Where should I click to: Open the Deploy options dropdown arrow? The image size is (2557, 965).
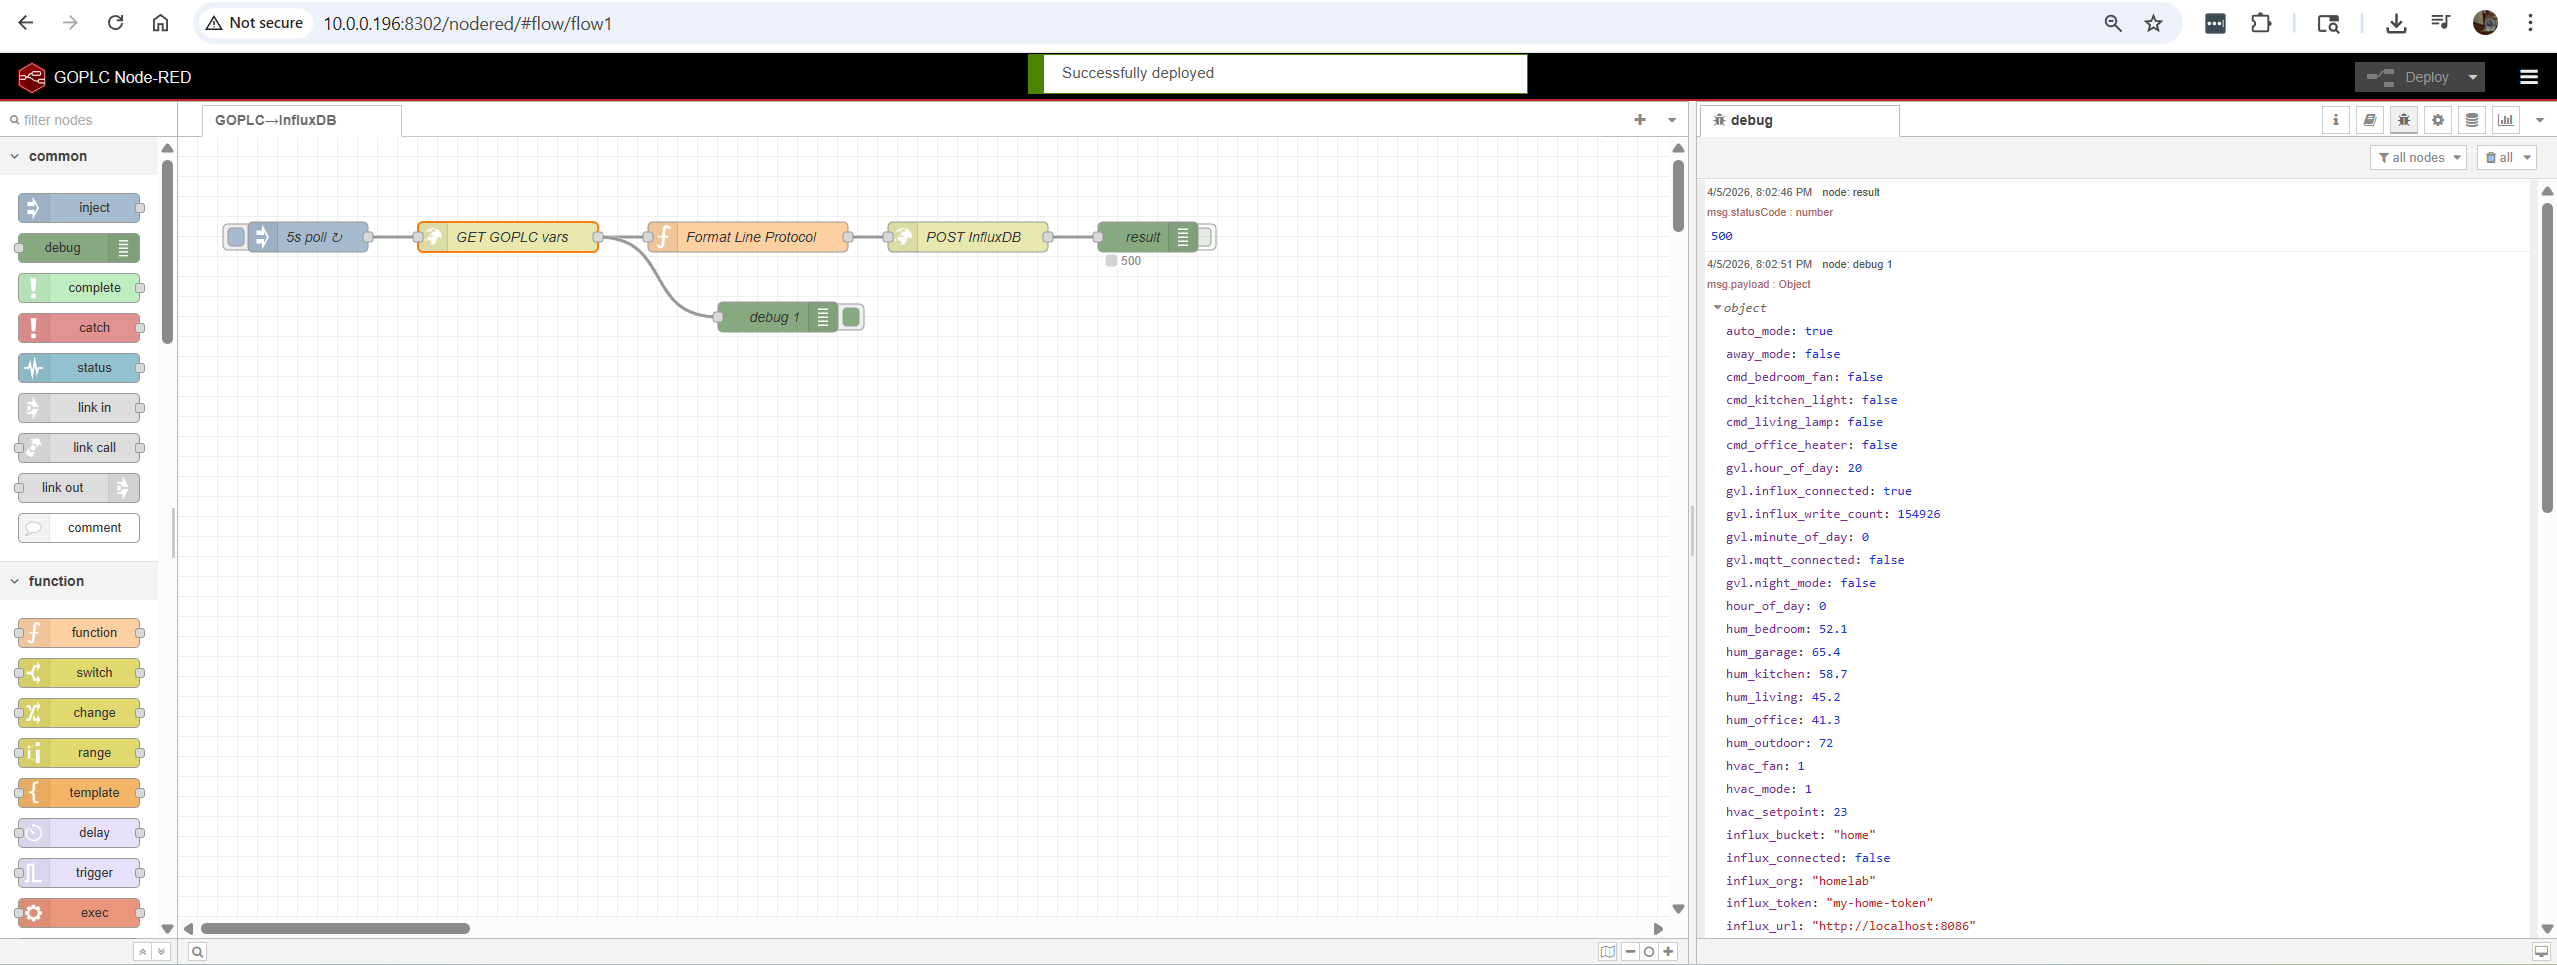coord(2473,77)
